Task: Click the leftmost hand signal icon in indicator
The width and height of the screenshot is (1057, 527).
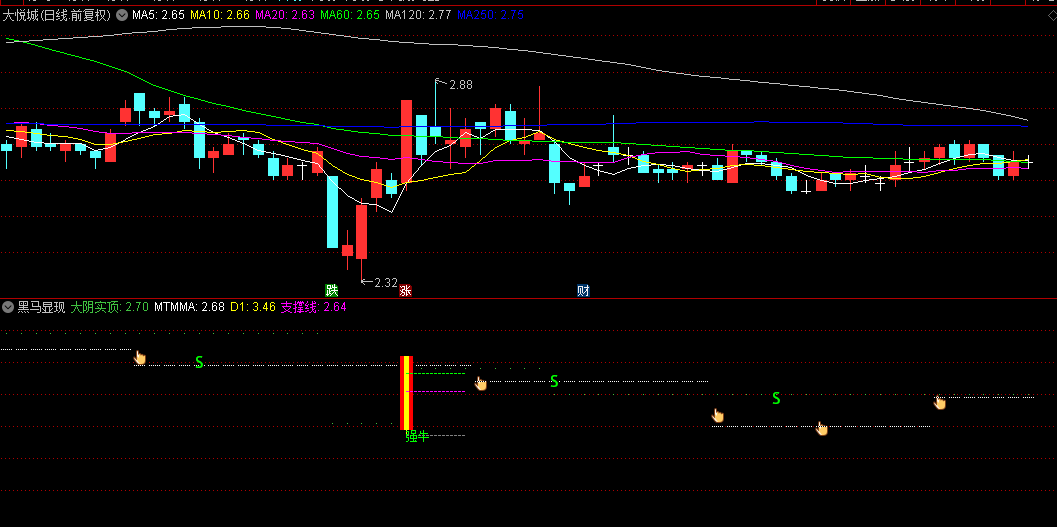Action: click(140, 357)
